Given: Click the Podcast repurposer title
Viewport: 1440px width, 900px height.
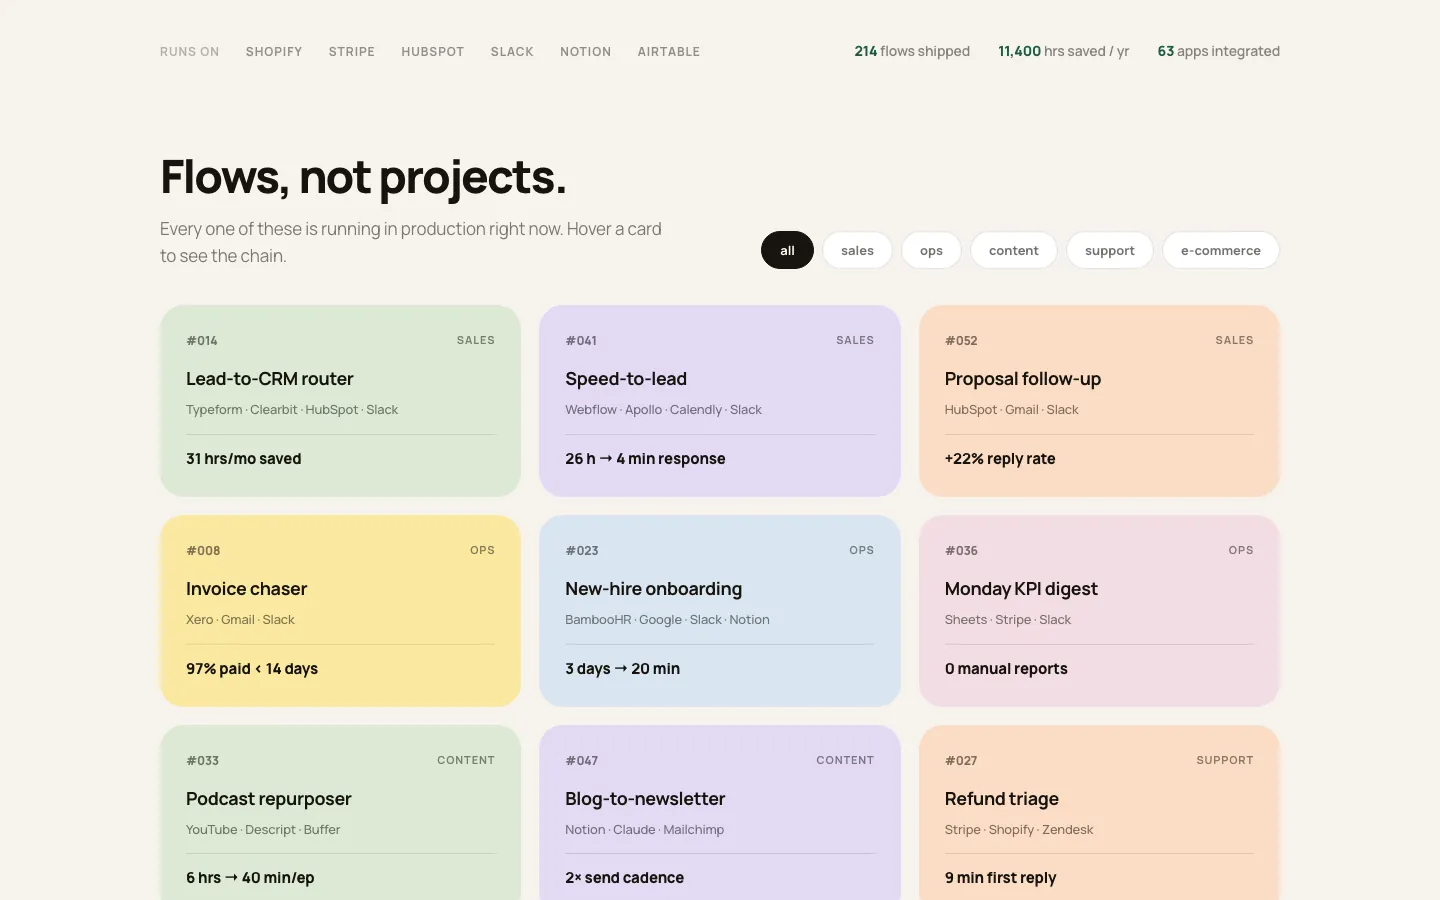Looking at the screenshot, I should tap(268, 799).
